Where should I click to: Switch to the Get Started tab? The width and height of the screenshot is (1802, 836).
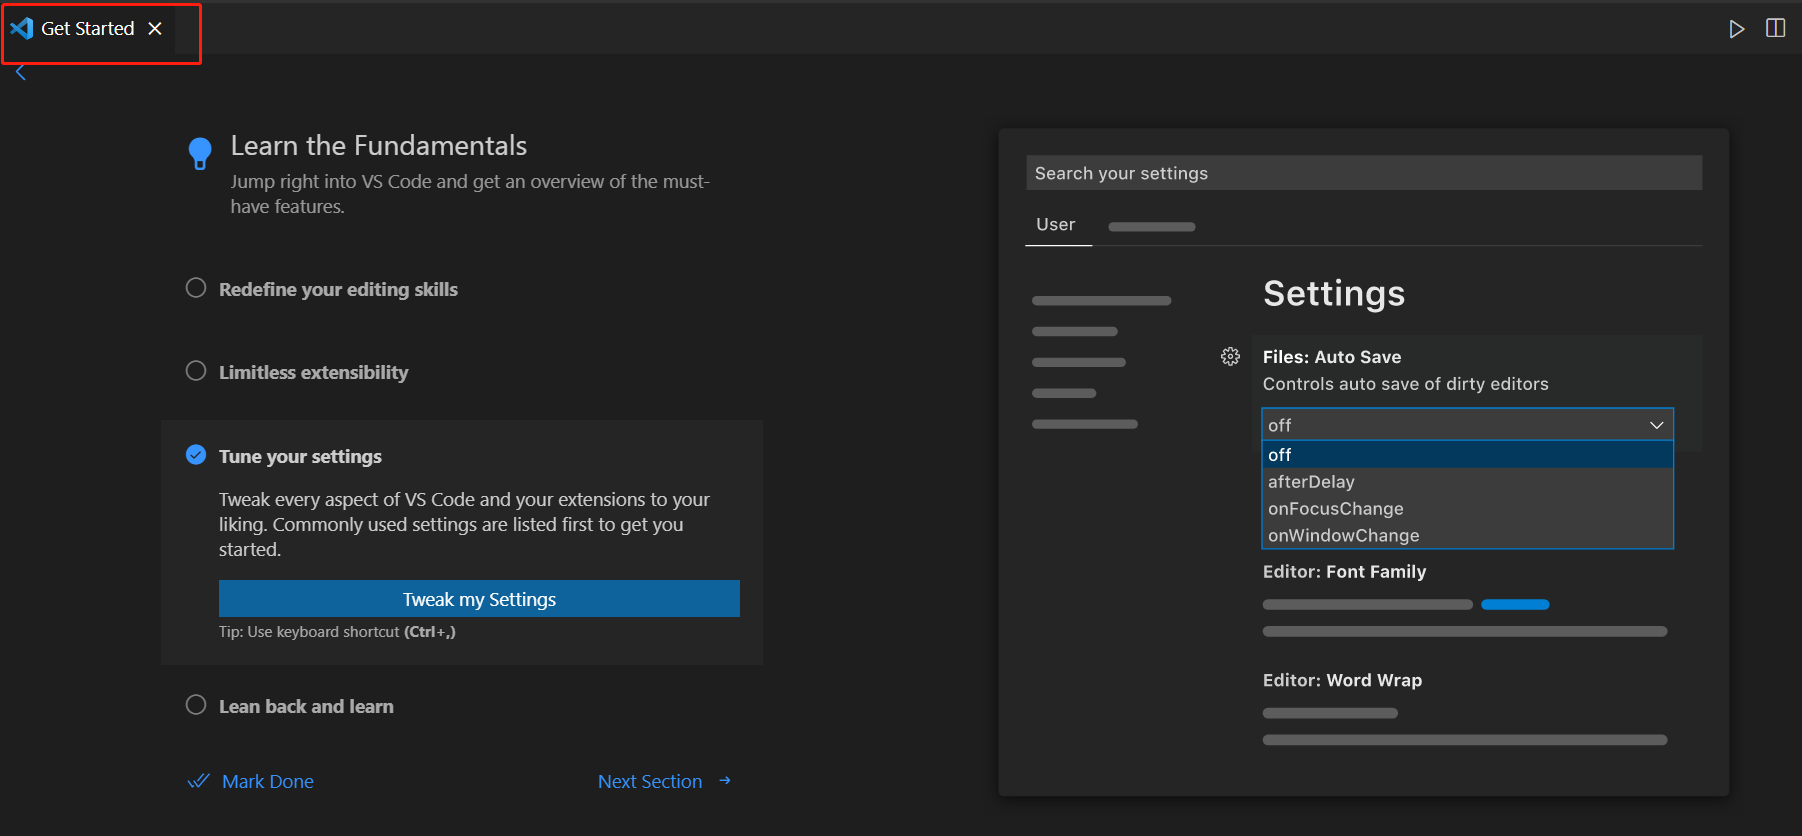click(x=88, y=29)
